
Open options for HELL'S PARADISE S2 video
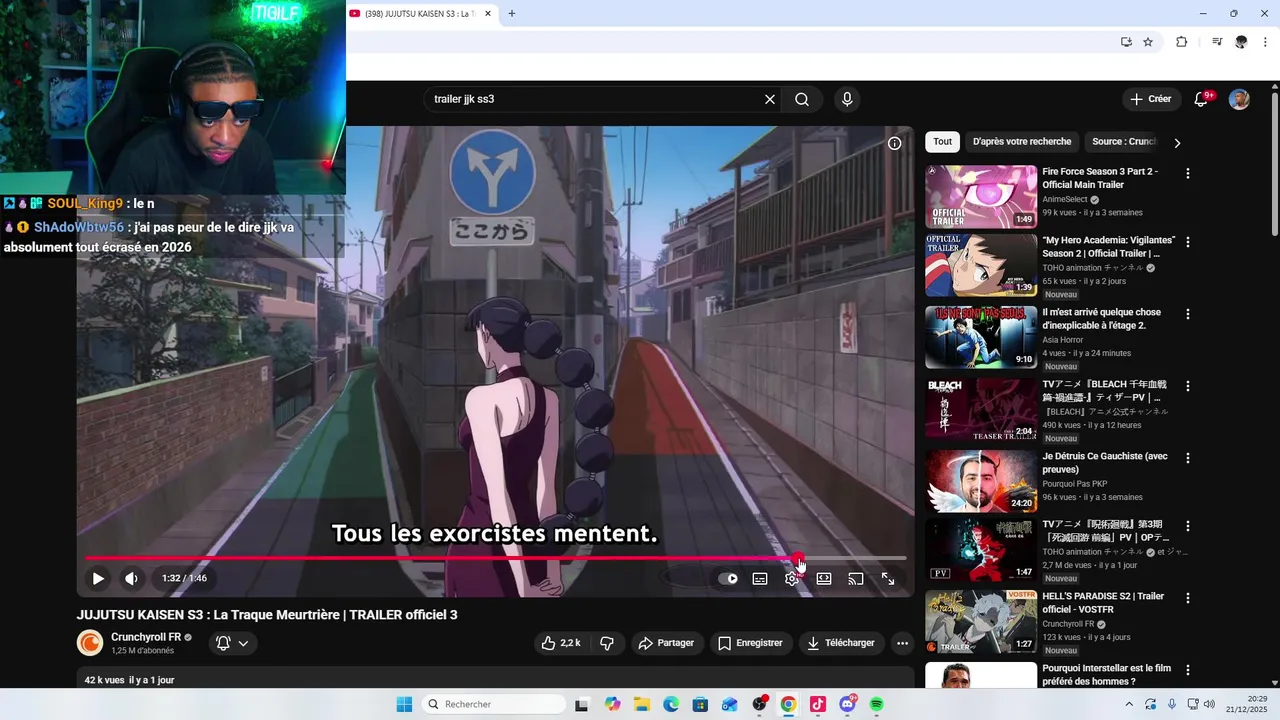[1188, 598]
